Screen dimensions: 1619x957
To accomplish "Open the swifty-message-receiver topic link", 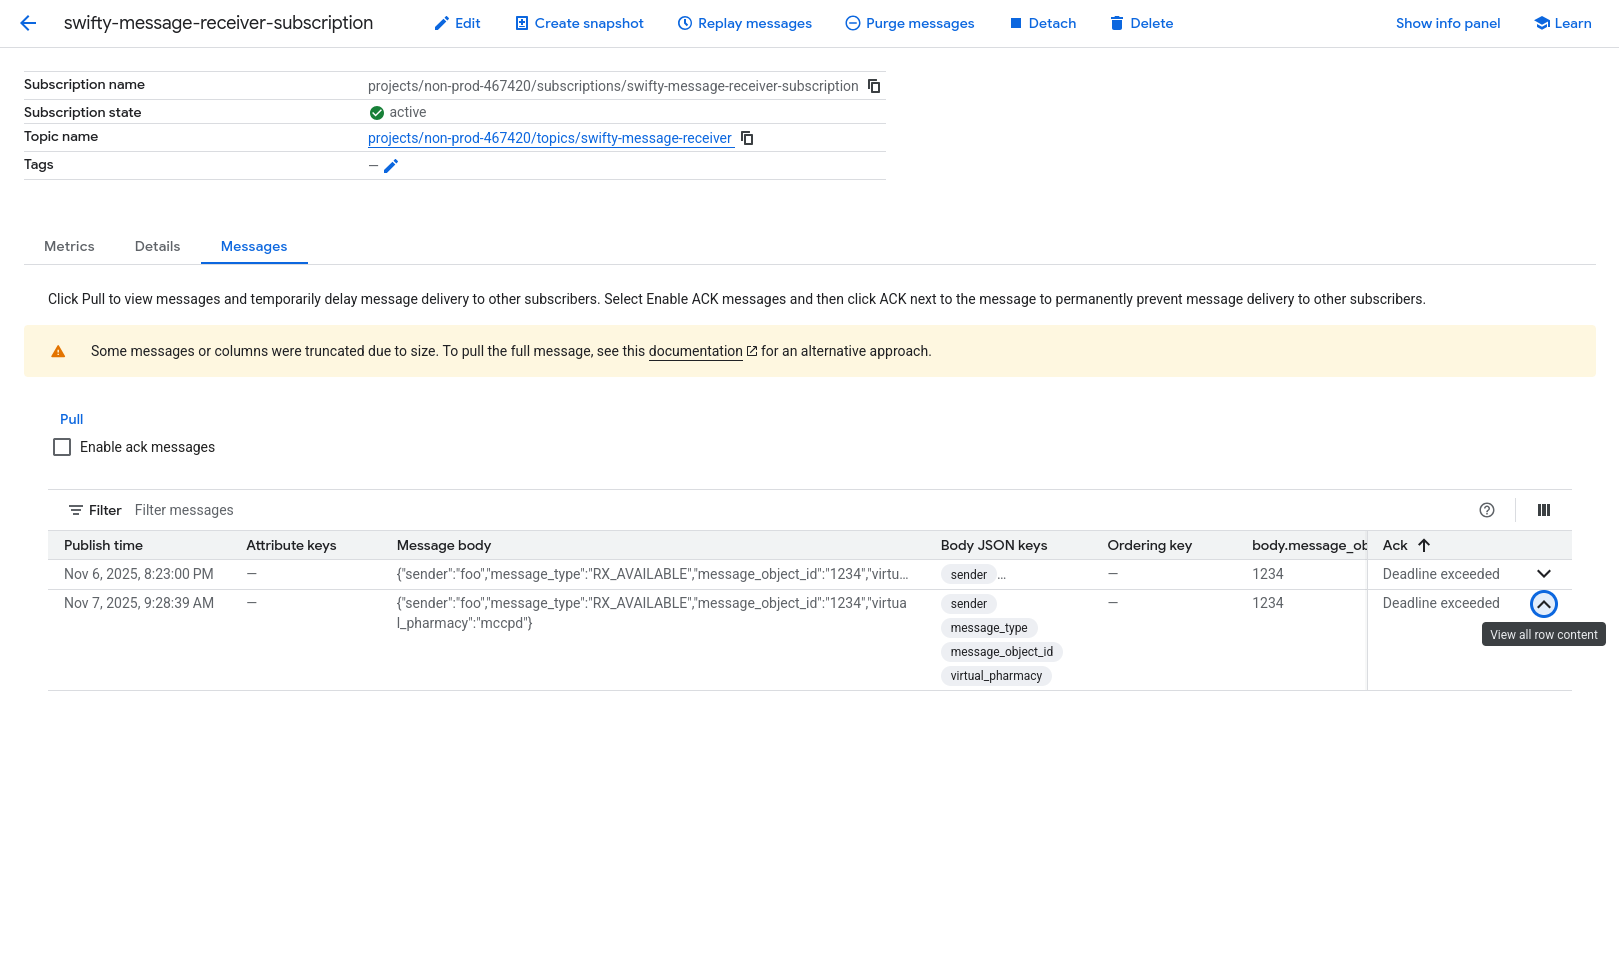I will coord(549,138).
